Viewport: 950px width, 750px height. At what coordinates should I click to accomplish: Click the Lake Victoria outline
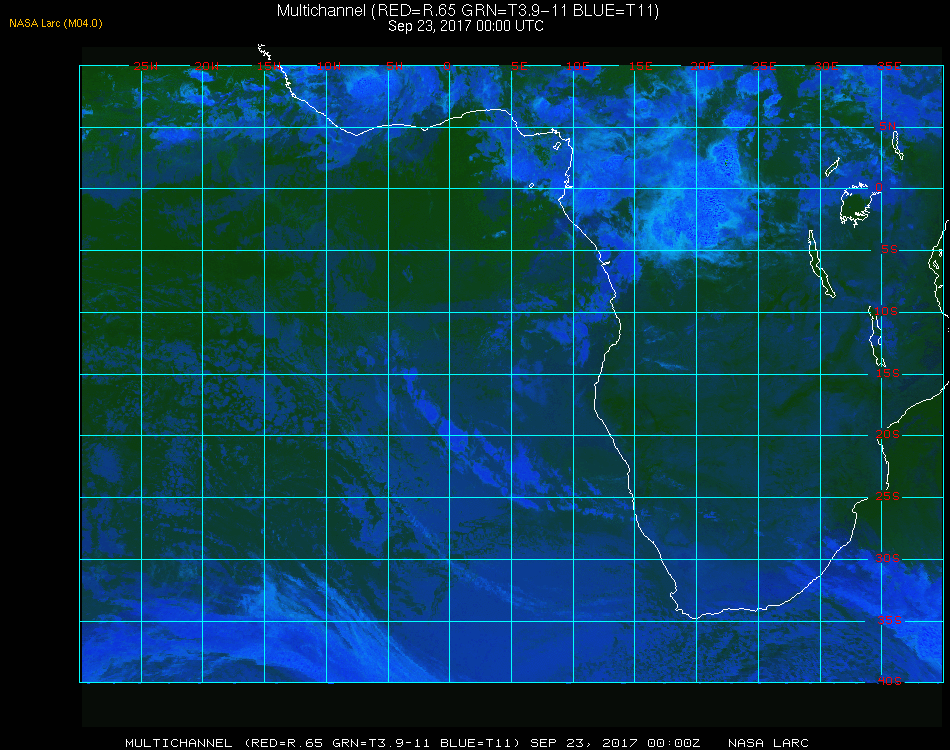(856, 204)
